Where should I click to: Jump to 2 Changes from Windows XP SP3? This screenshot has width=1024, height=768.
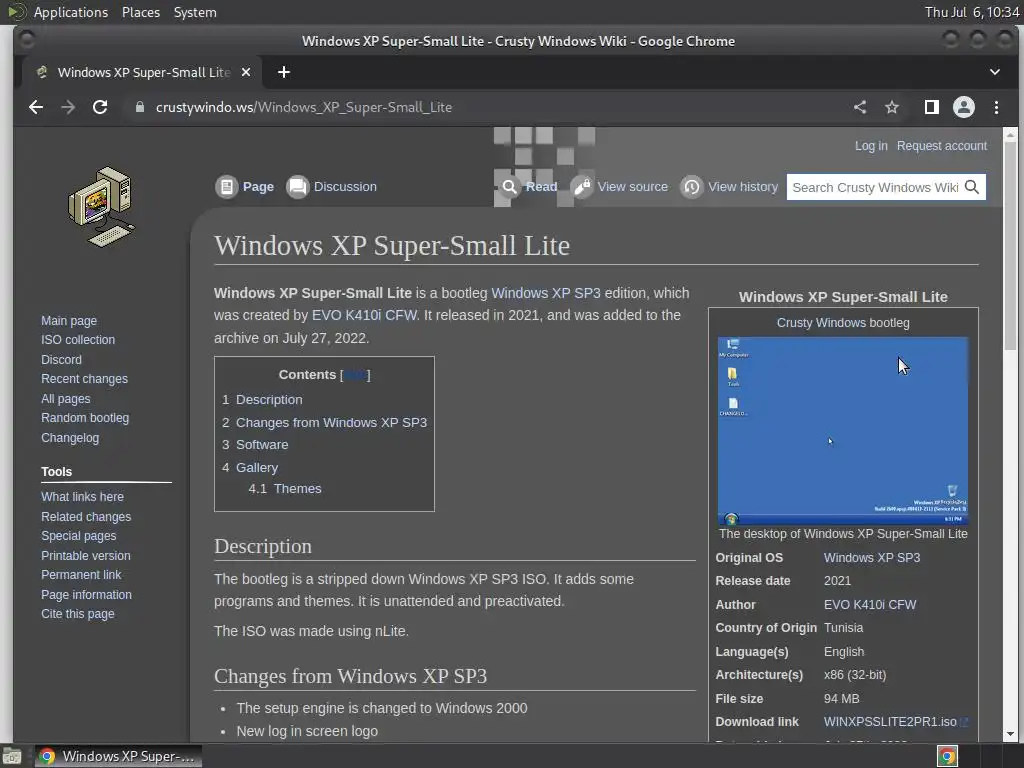point(324,423)
